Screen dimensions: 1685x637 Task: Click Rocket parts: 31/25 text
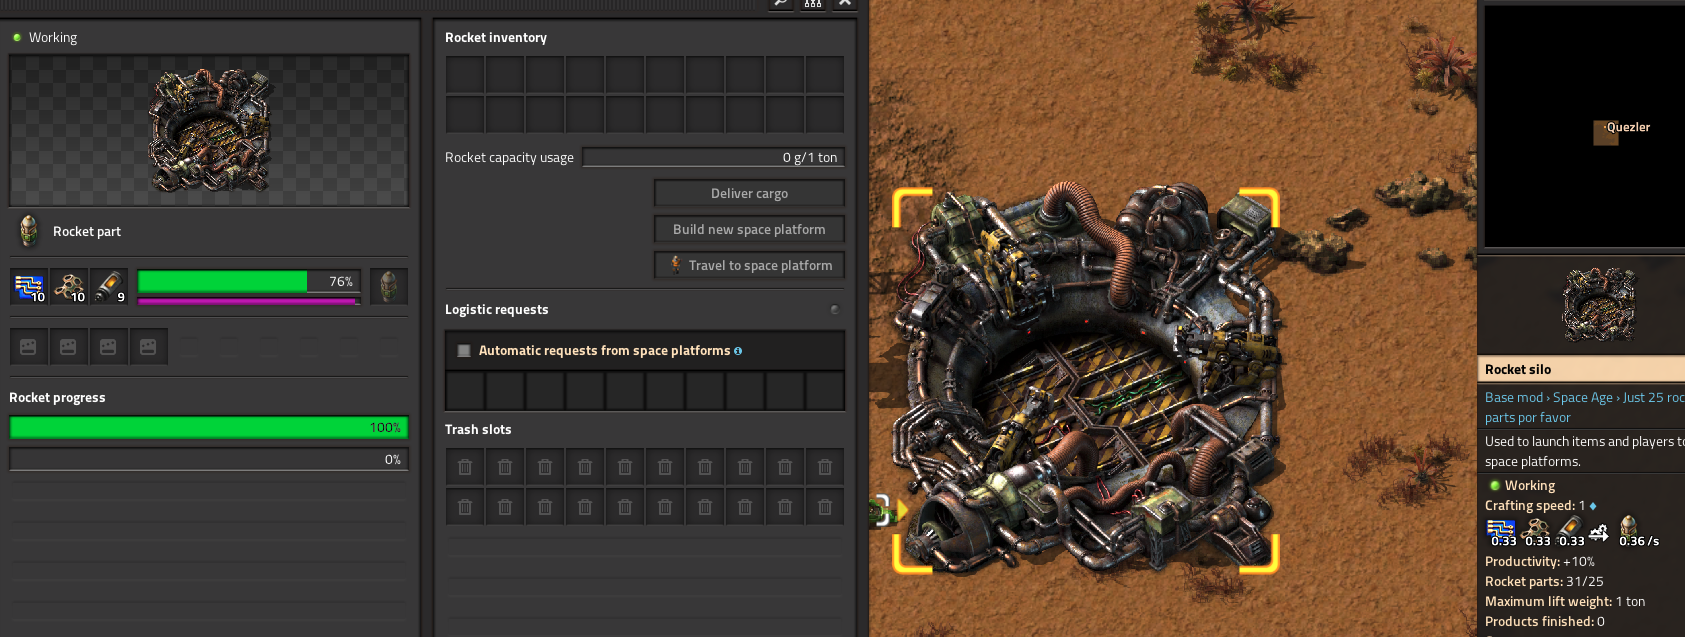1544,581
